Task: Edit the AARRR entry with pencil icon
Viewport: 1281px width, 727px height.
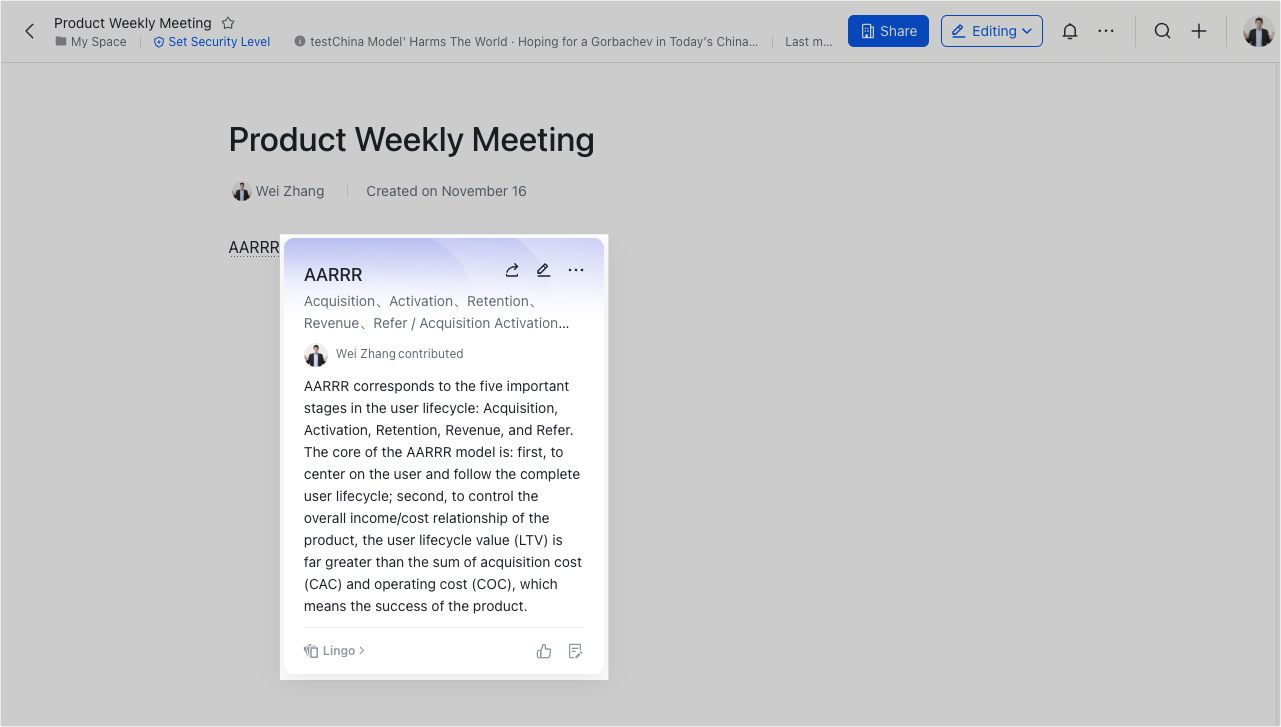Action: (x=543, y=270)
